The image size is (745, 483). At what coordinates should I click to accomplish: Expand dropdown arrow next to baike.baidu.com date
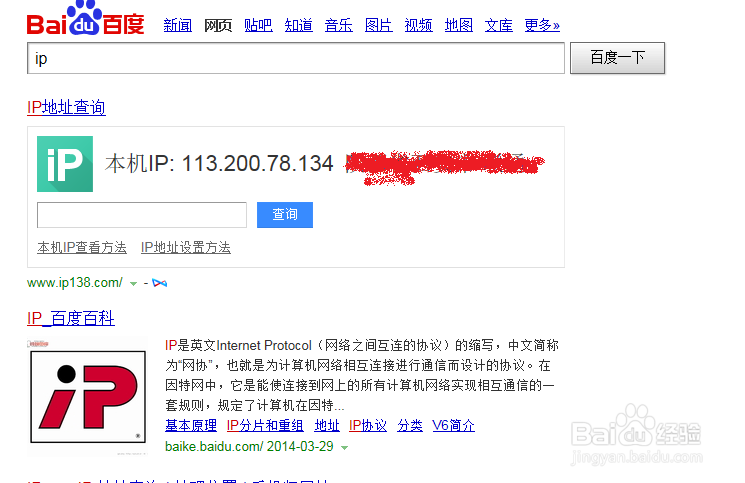(x=344, y=447)
